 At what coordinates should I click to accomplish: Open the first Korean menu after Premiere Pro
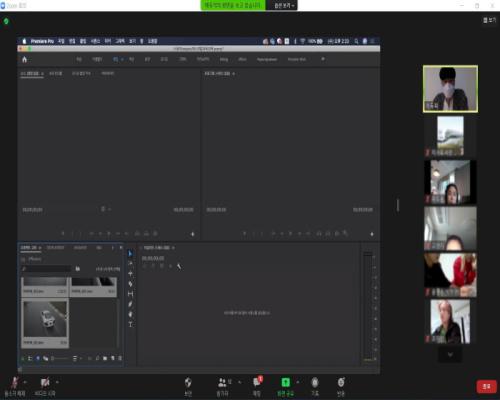coord(61,41)
